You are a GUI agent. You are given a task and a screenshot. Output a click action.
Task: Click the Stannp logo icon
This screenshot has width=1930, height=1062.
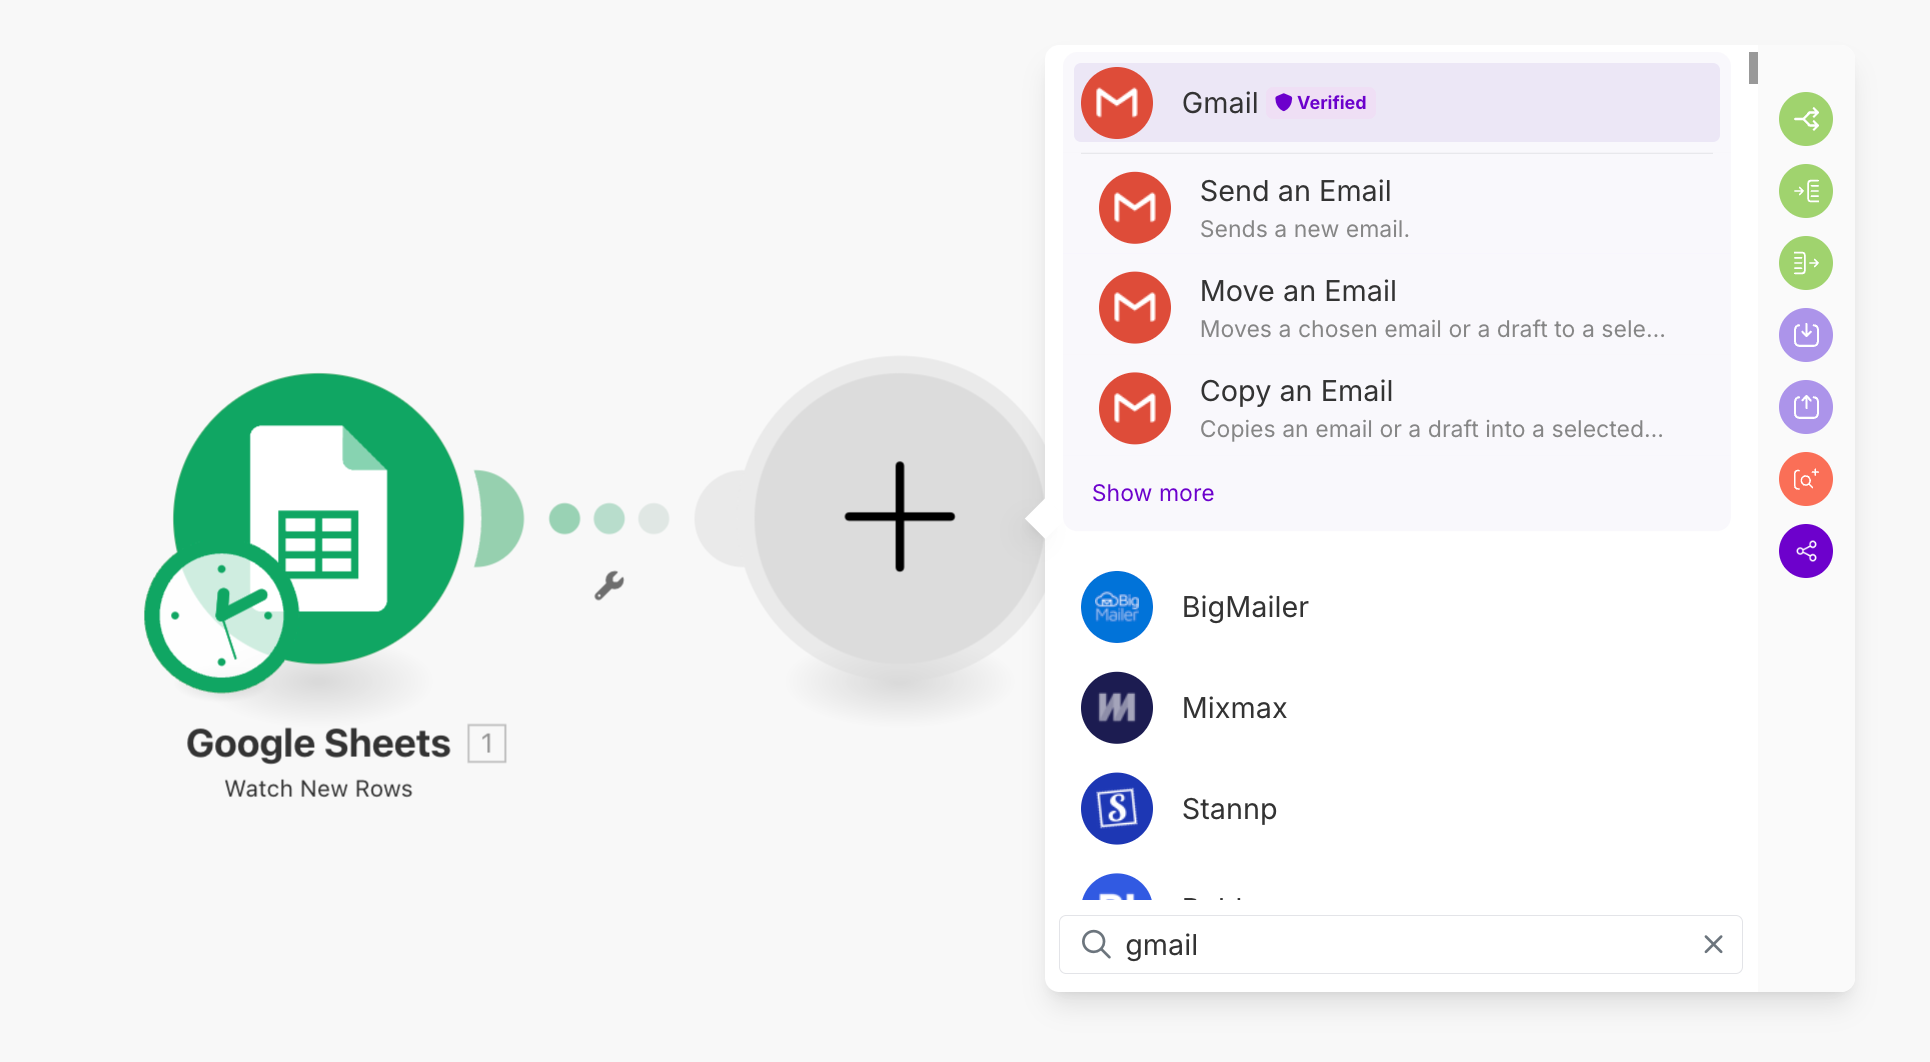point(1117,809)
